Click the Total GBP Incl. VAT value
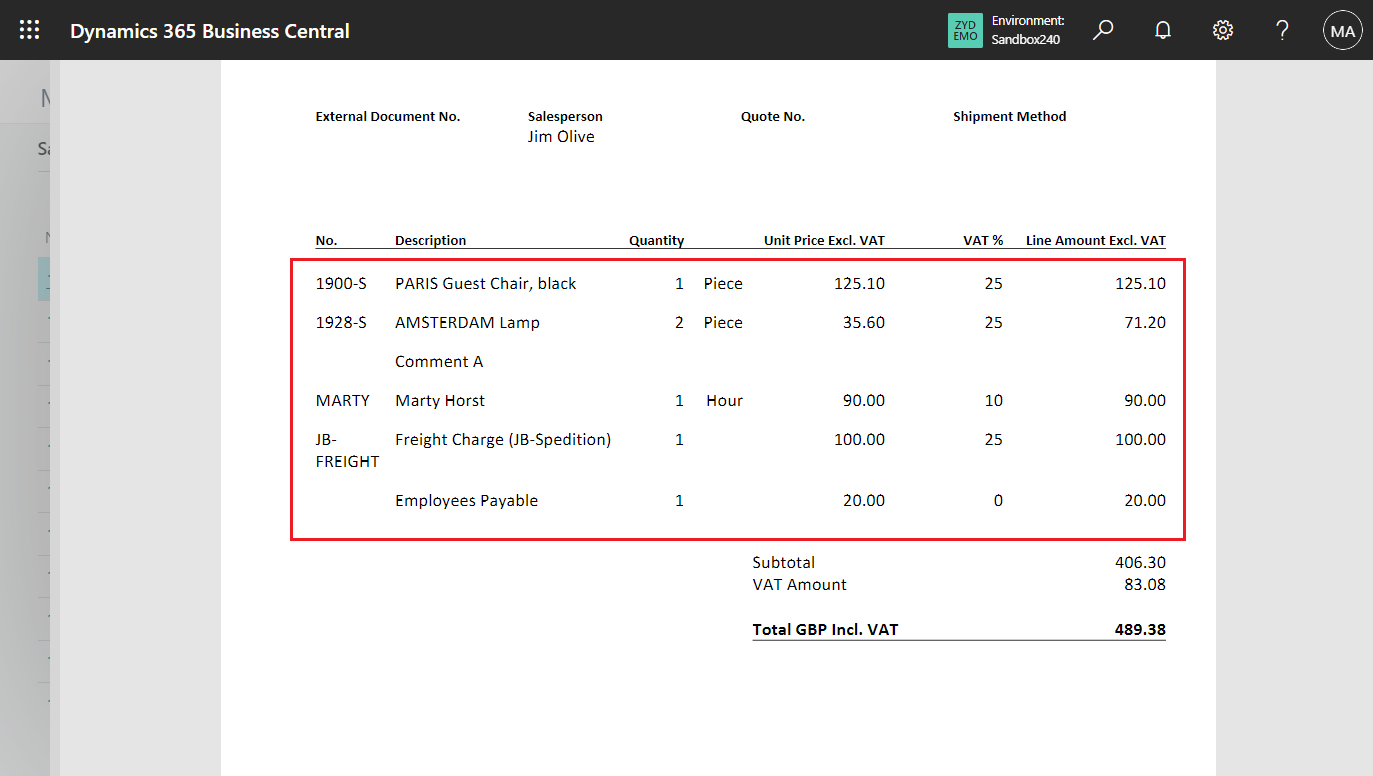The height and width of the screenshot is (776, 1373). (x=1139, y=629)
